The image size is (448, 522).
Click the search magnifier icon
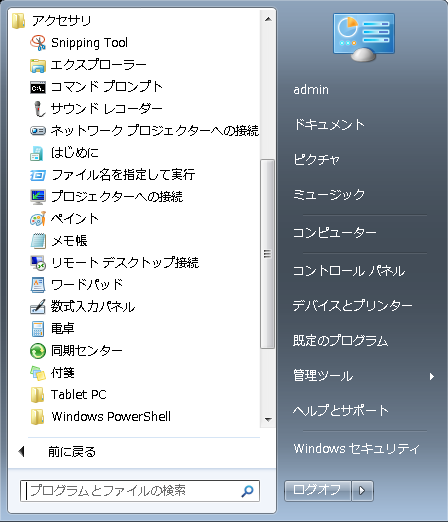[247, 491]
